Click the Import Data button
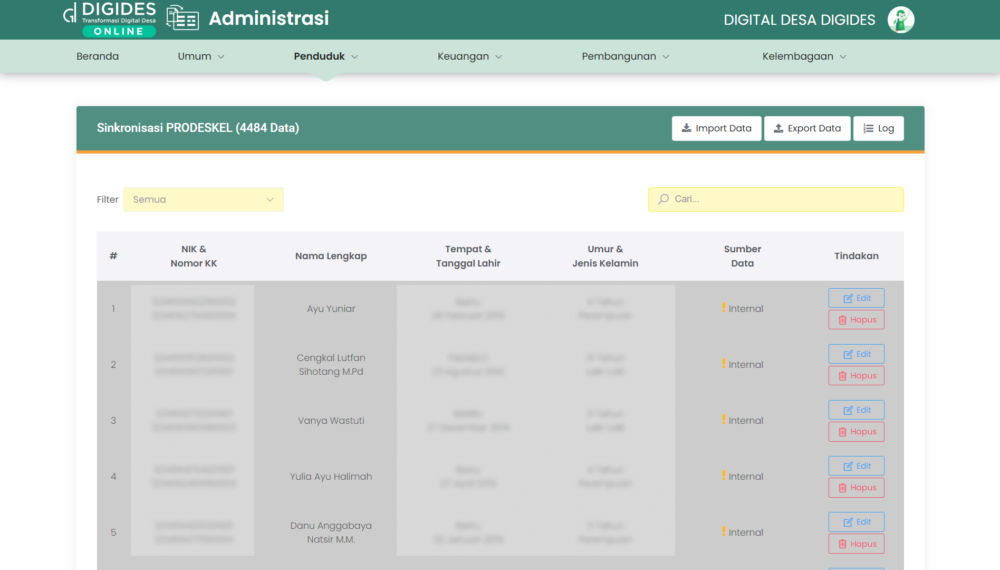1000x570 pixels. (x=716, y=128)
